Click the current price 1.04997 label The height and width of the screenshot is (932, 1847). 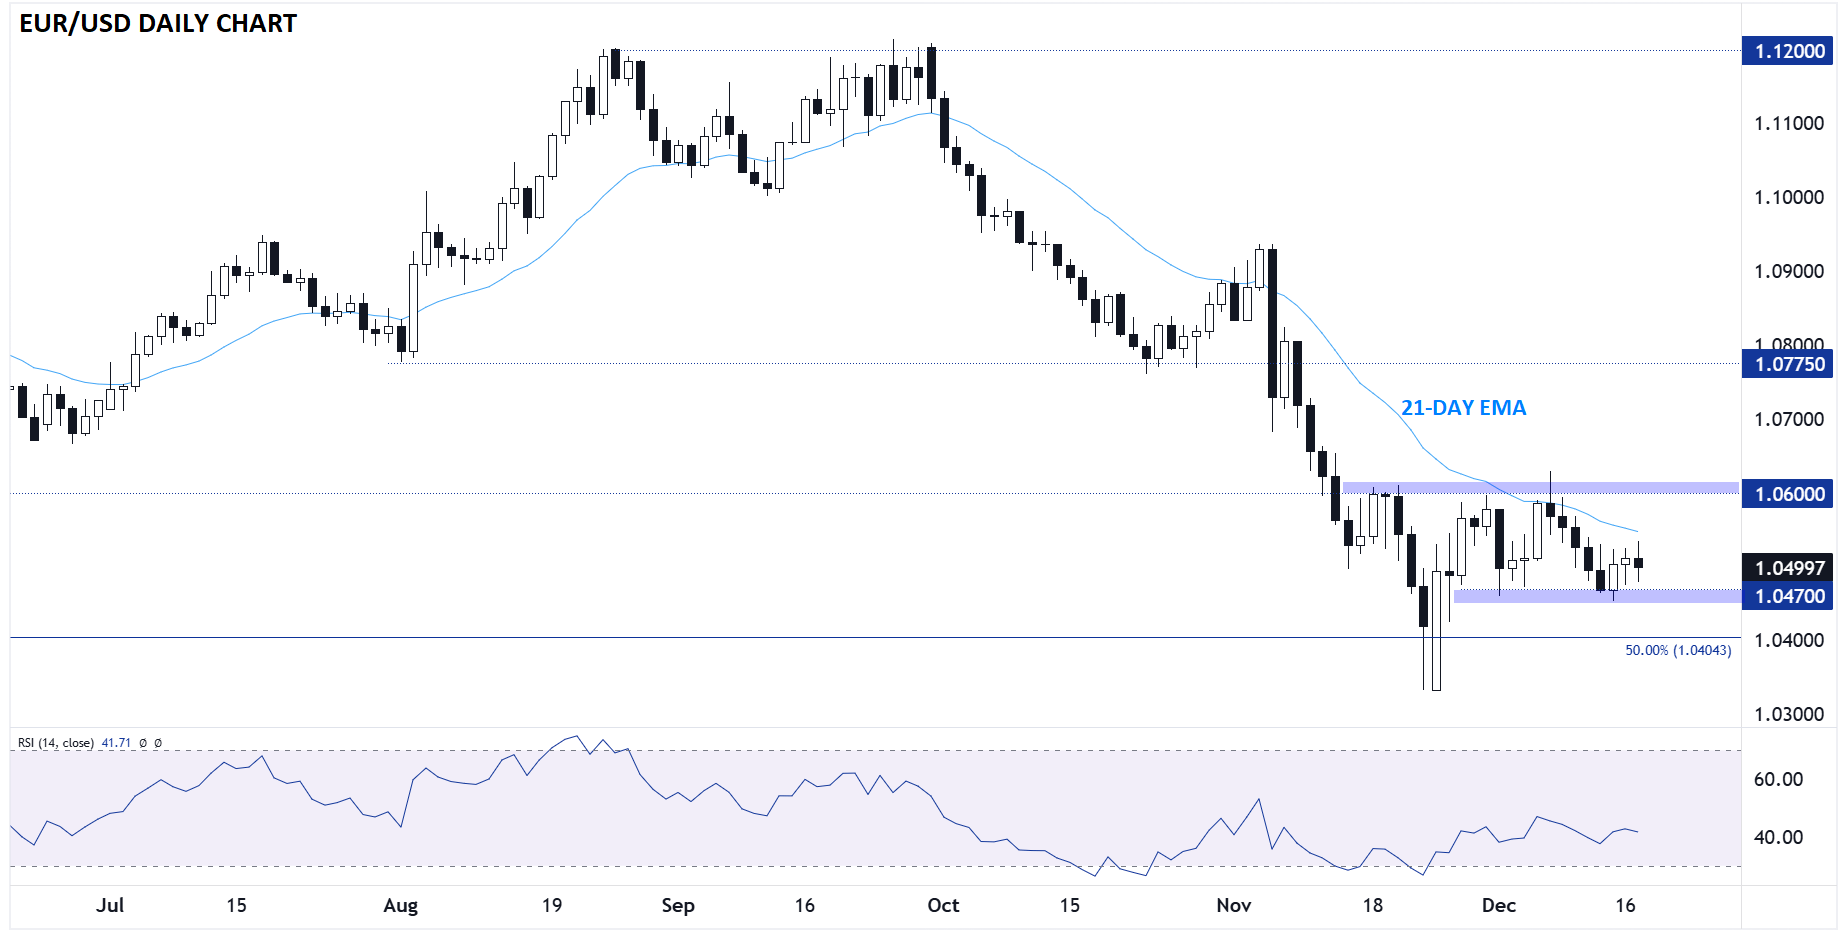tap(1787, 568)
